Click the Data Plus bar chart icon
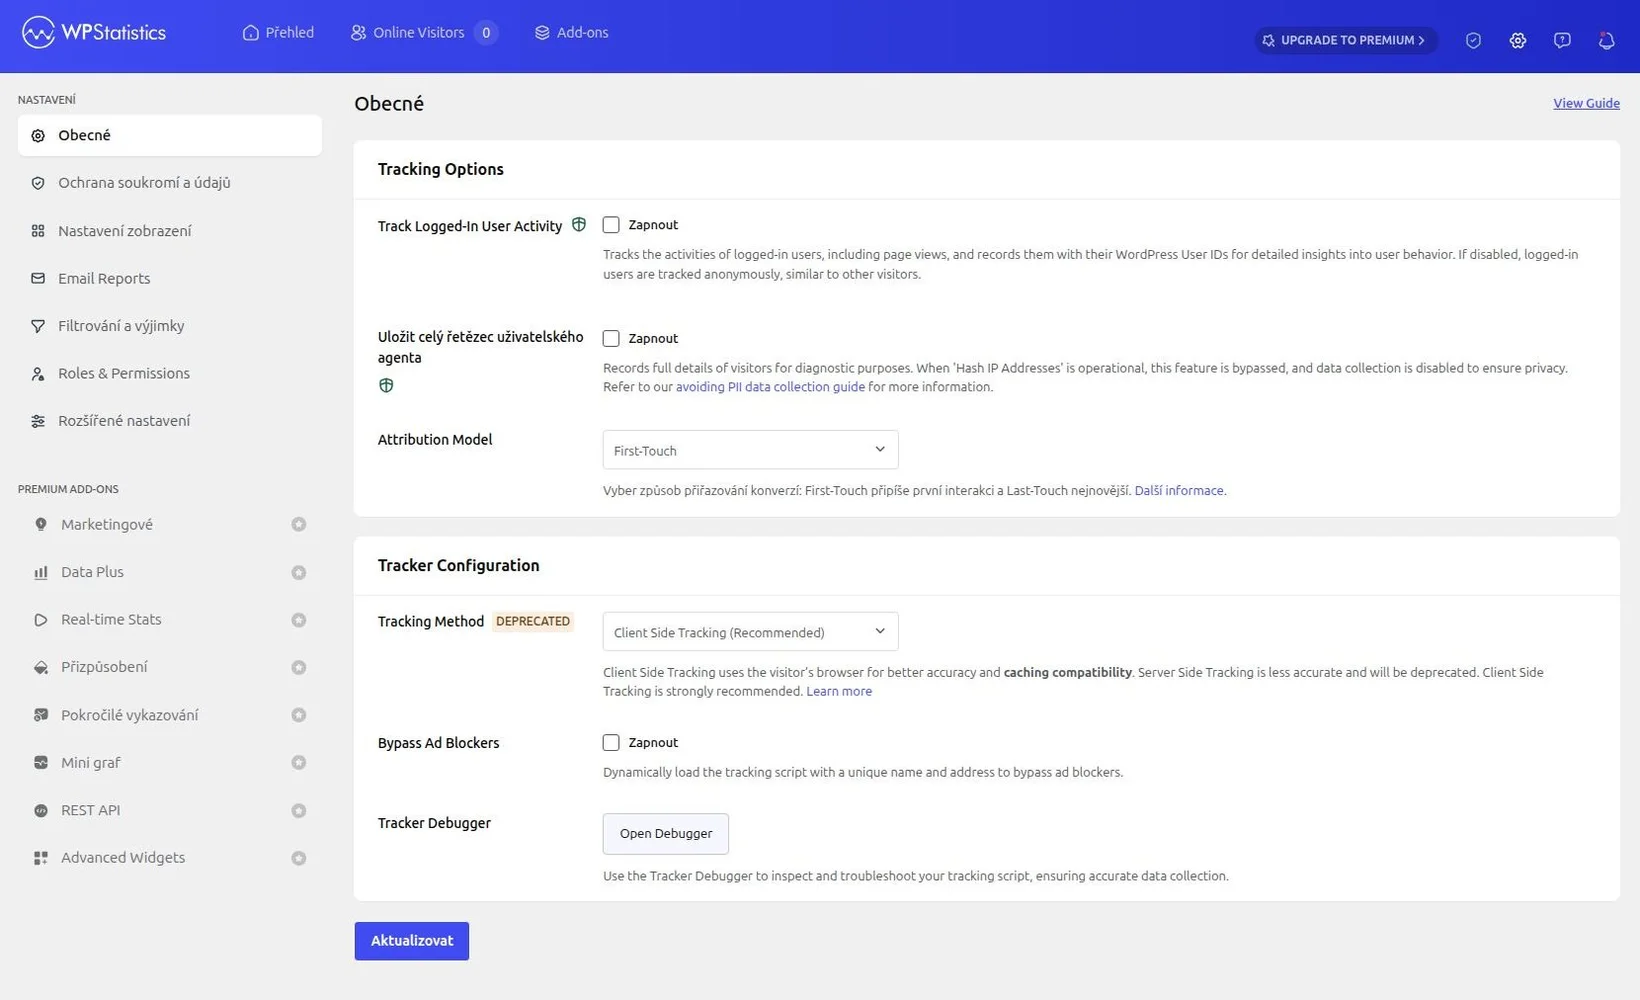Viewport: 1640px width, 1000px height. point(41,572)
